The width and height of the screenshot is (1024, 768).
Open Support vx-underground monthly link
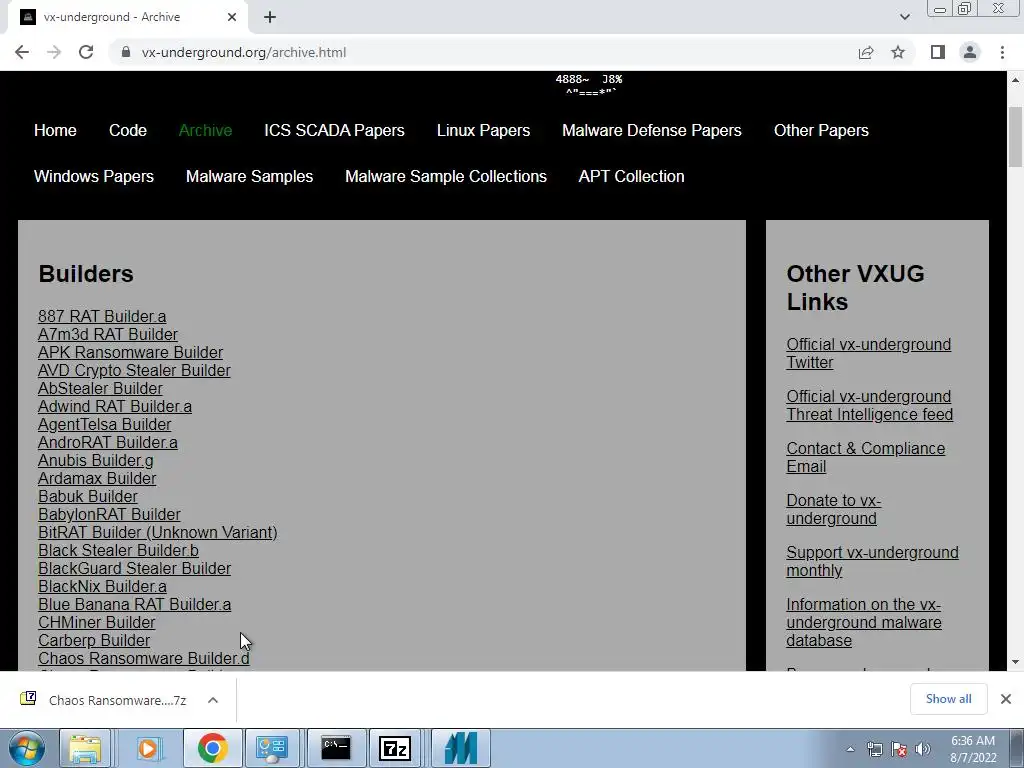872,561
